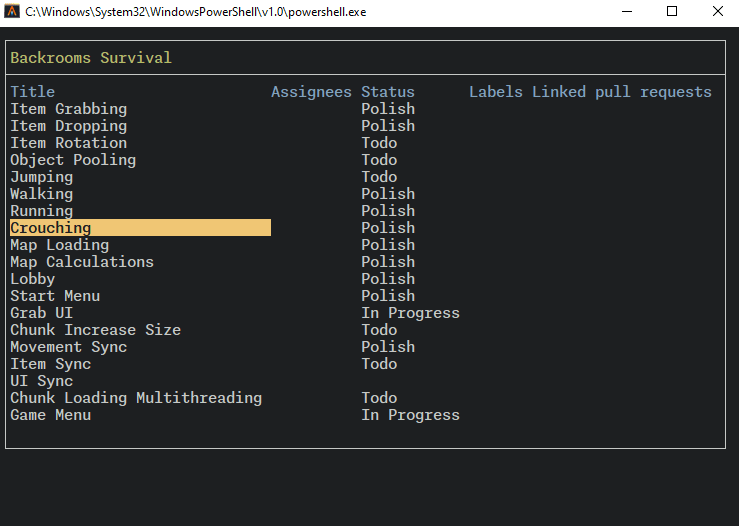Screen dimensions: 739x526
Task: Select Chunk Loading Multithreading row
Action: point(136,398)
